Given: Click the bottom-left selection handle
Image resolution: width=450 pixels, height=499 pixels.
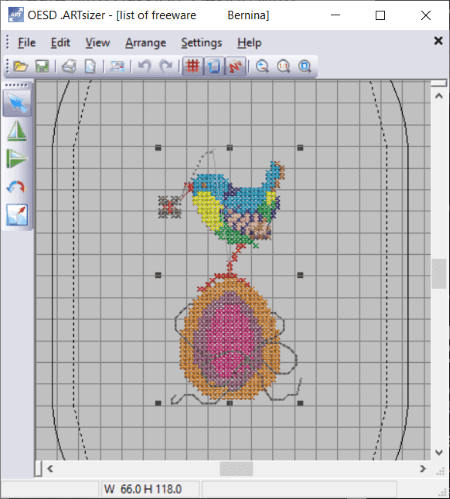Looking at the screenshot, I should tap(158, 403).
